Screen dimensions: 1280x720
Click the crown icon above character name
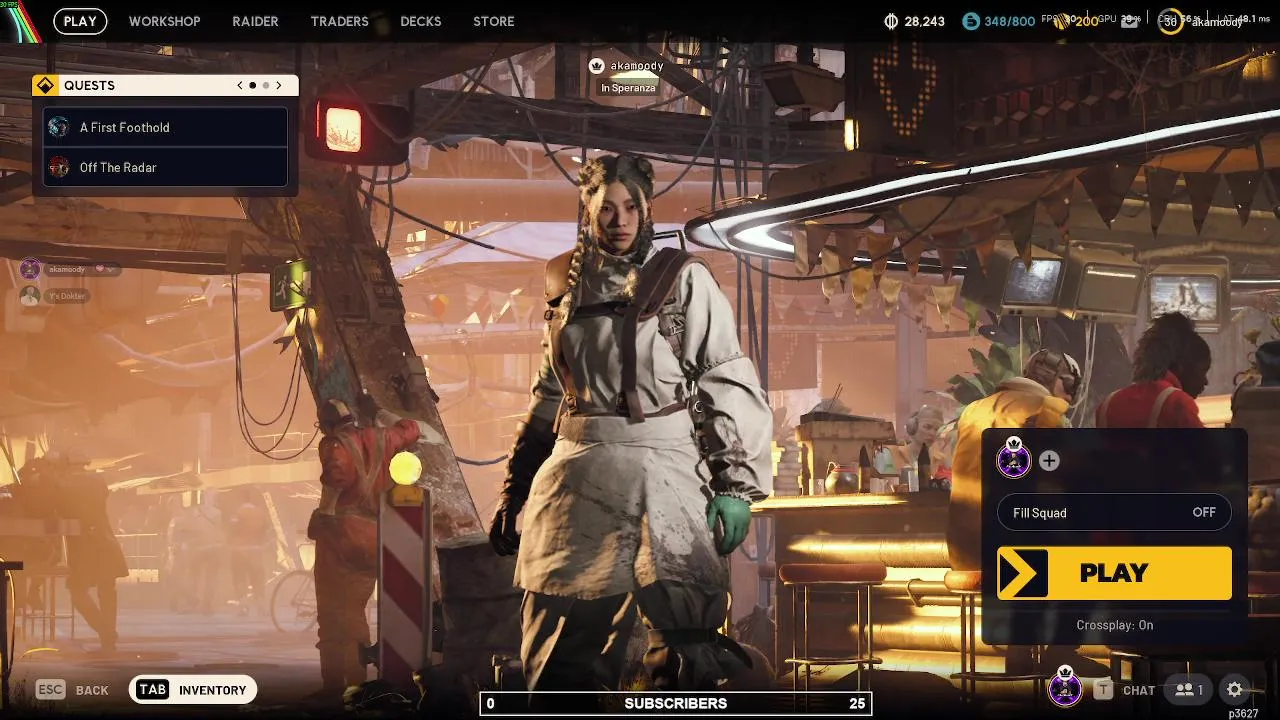coord(597,66)
